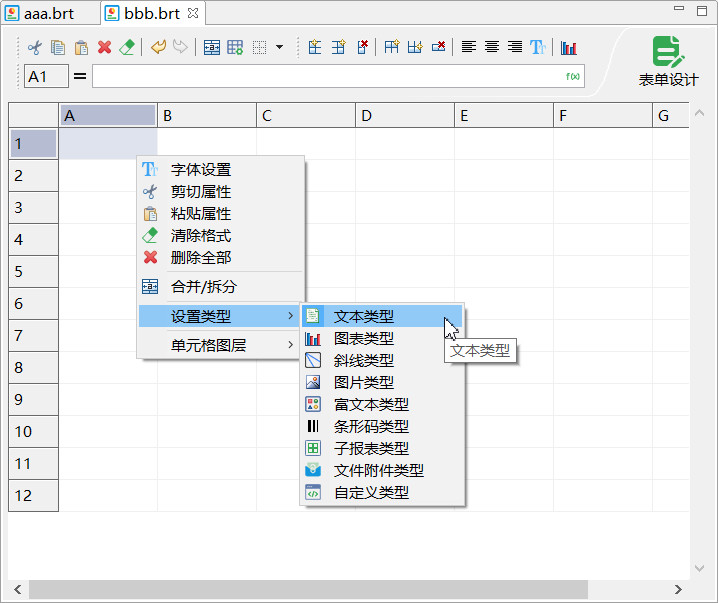Screen dimensions: 718x603
Task: Click the font settings toolbar icon
Action: coord(538,47)
